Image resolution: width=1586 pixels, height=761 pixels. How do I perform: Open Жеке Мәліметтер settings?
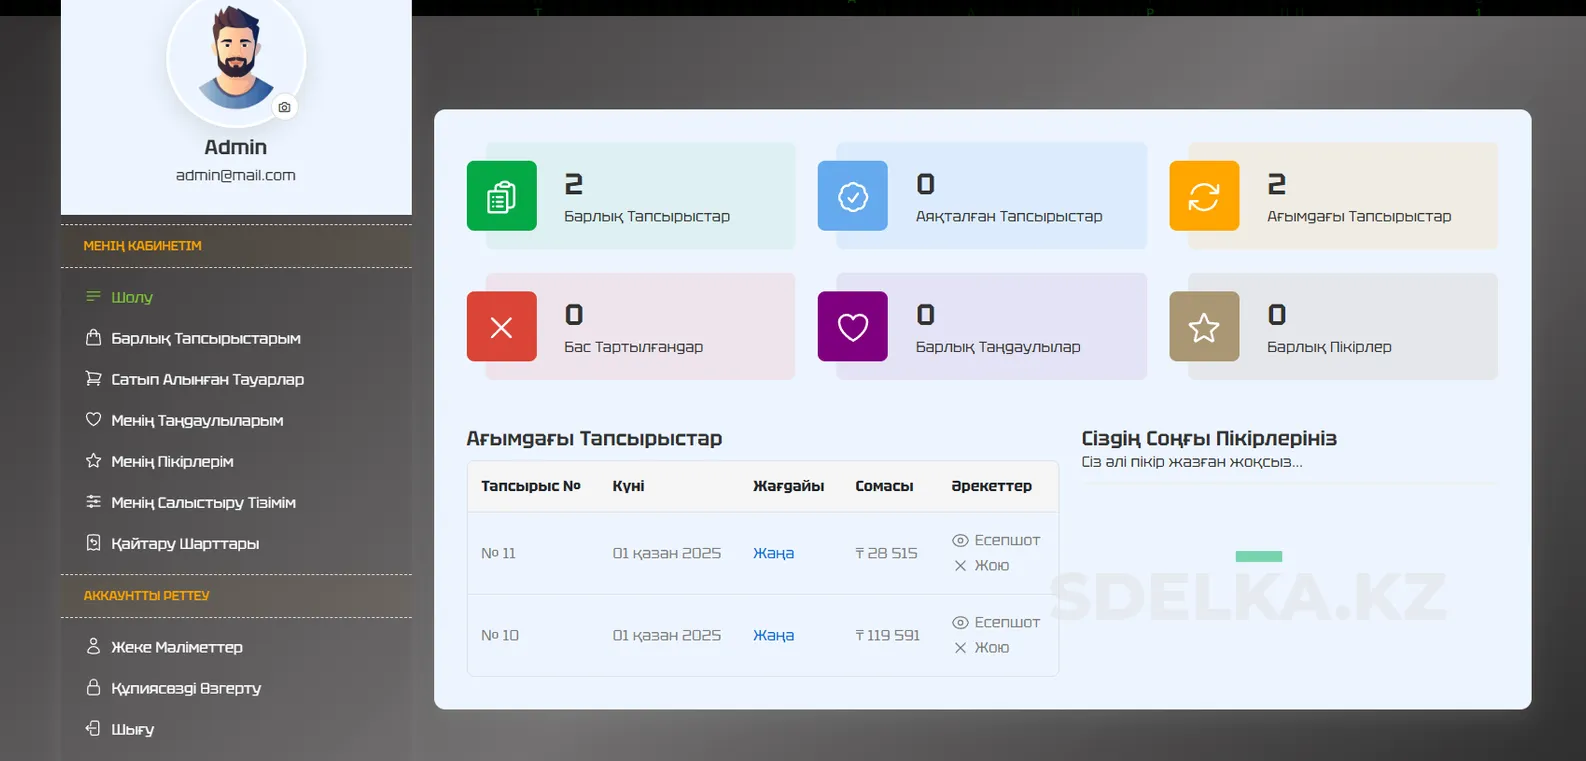[176, 647]
